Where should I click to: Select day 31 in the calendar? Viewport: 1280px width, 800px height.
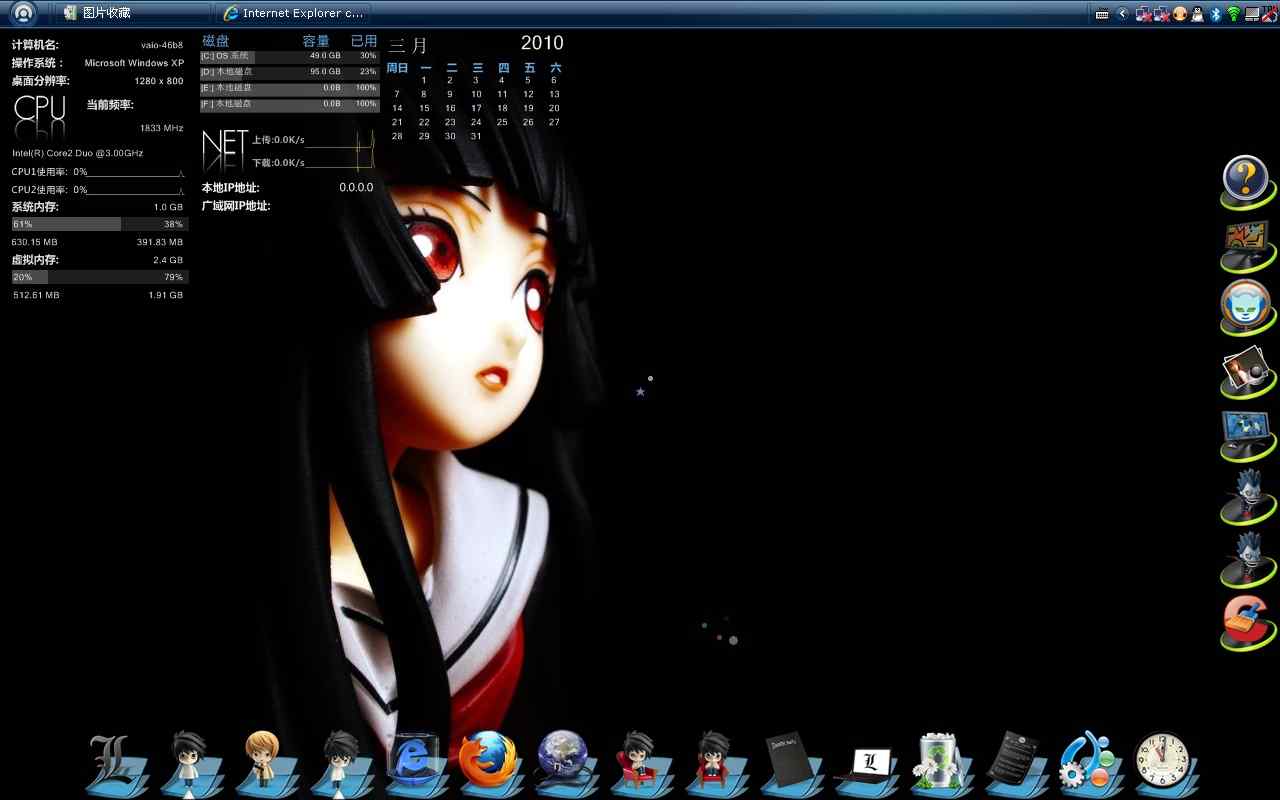(x=476, y=136)
